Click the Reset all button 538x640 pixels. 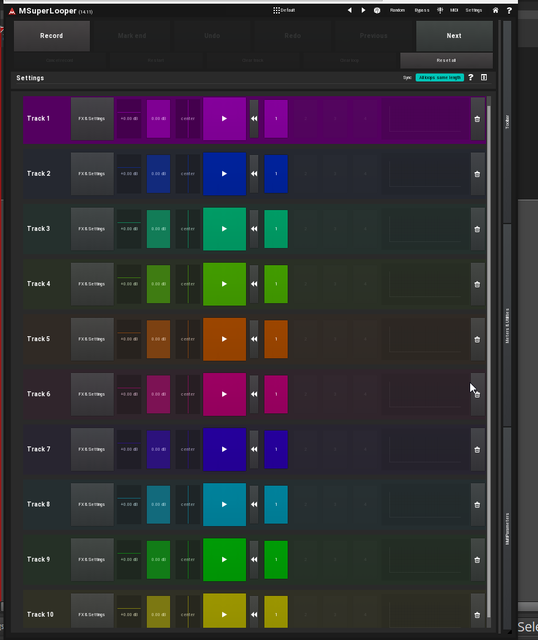pos(447,60)
